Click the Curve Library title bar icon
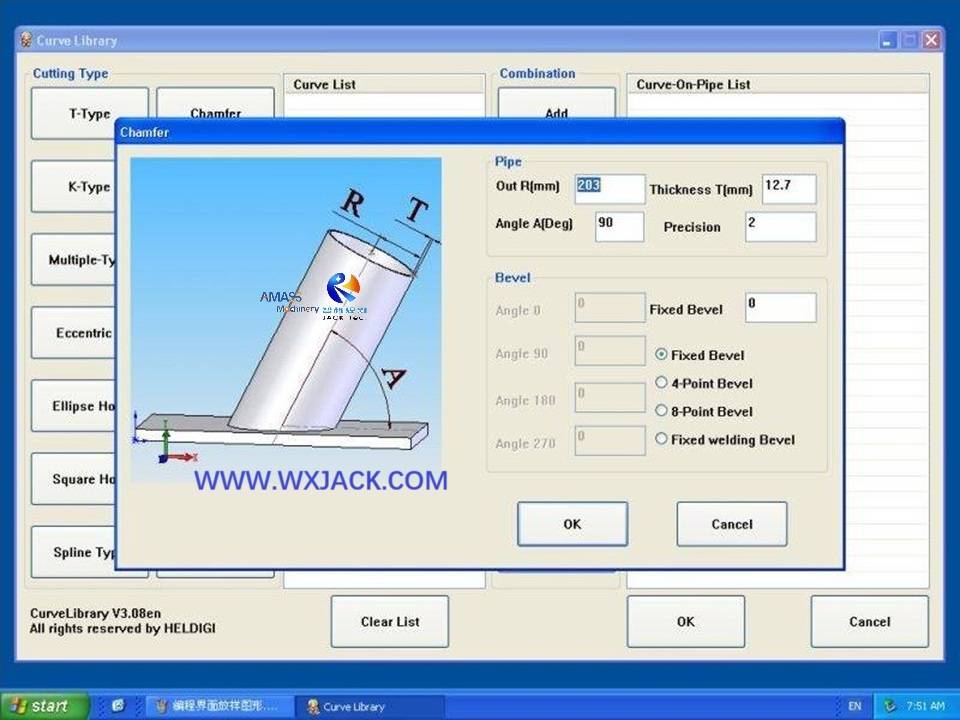 tap(26, 41)
